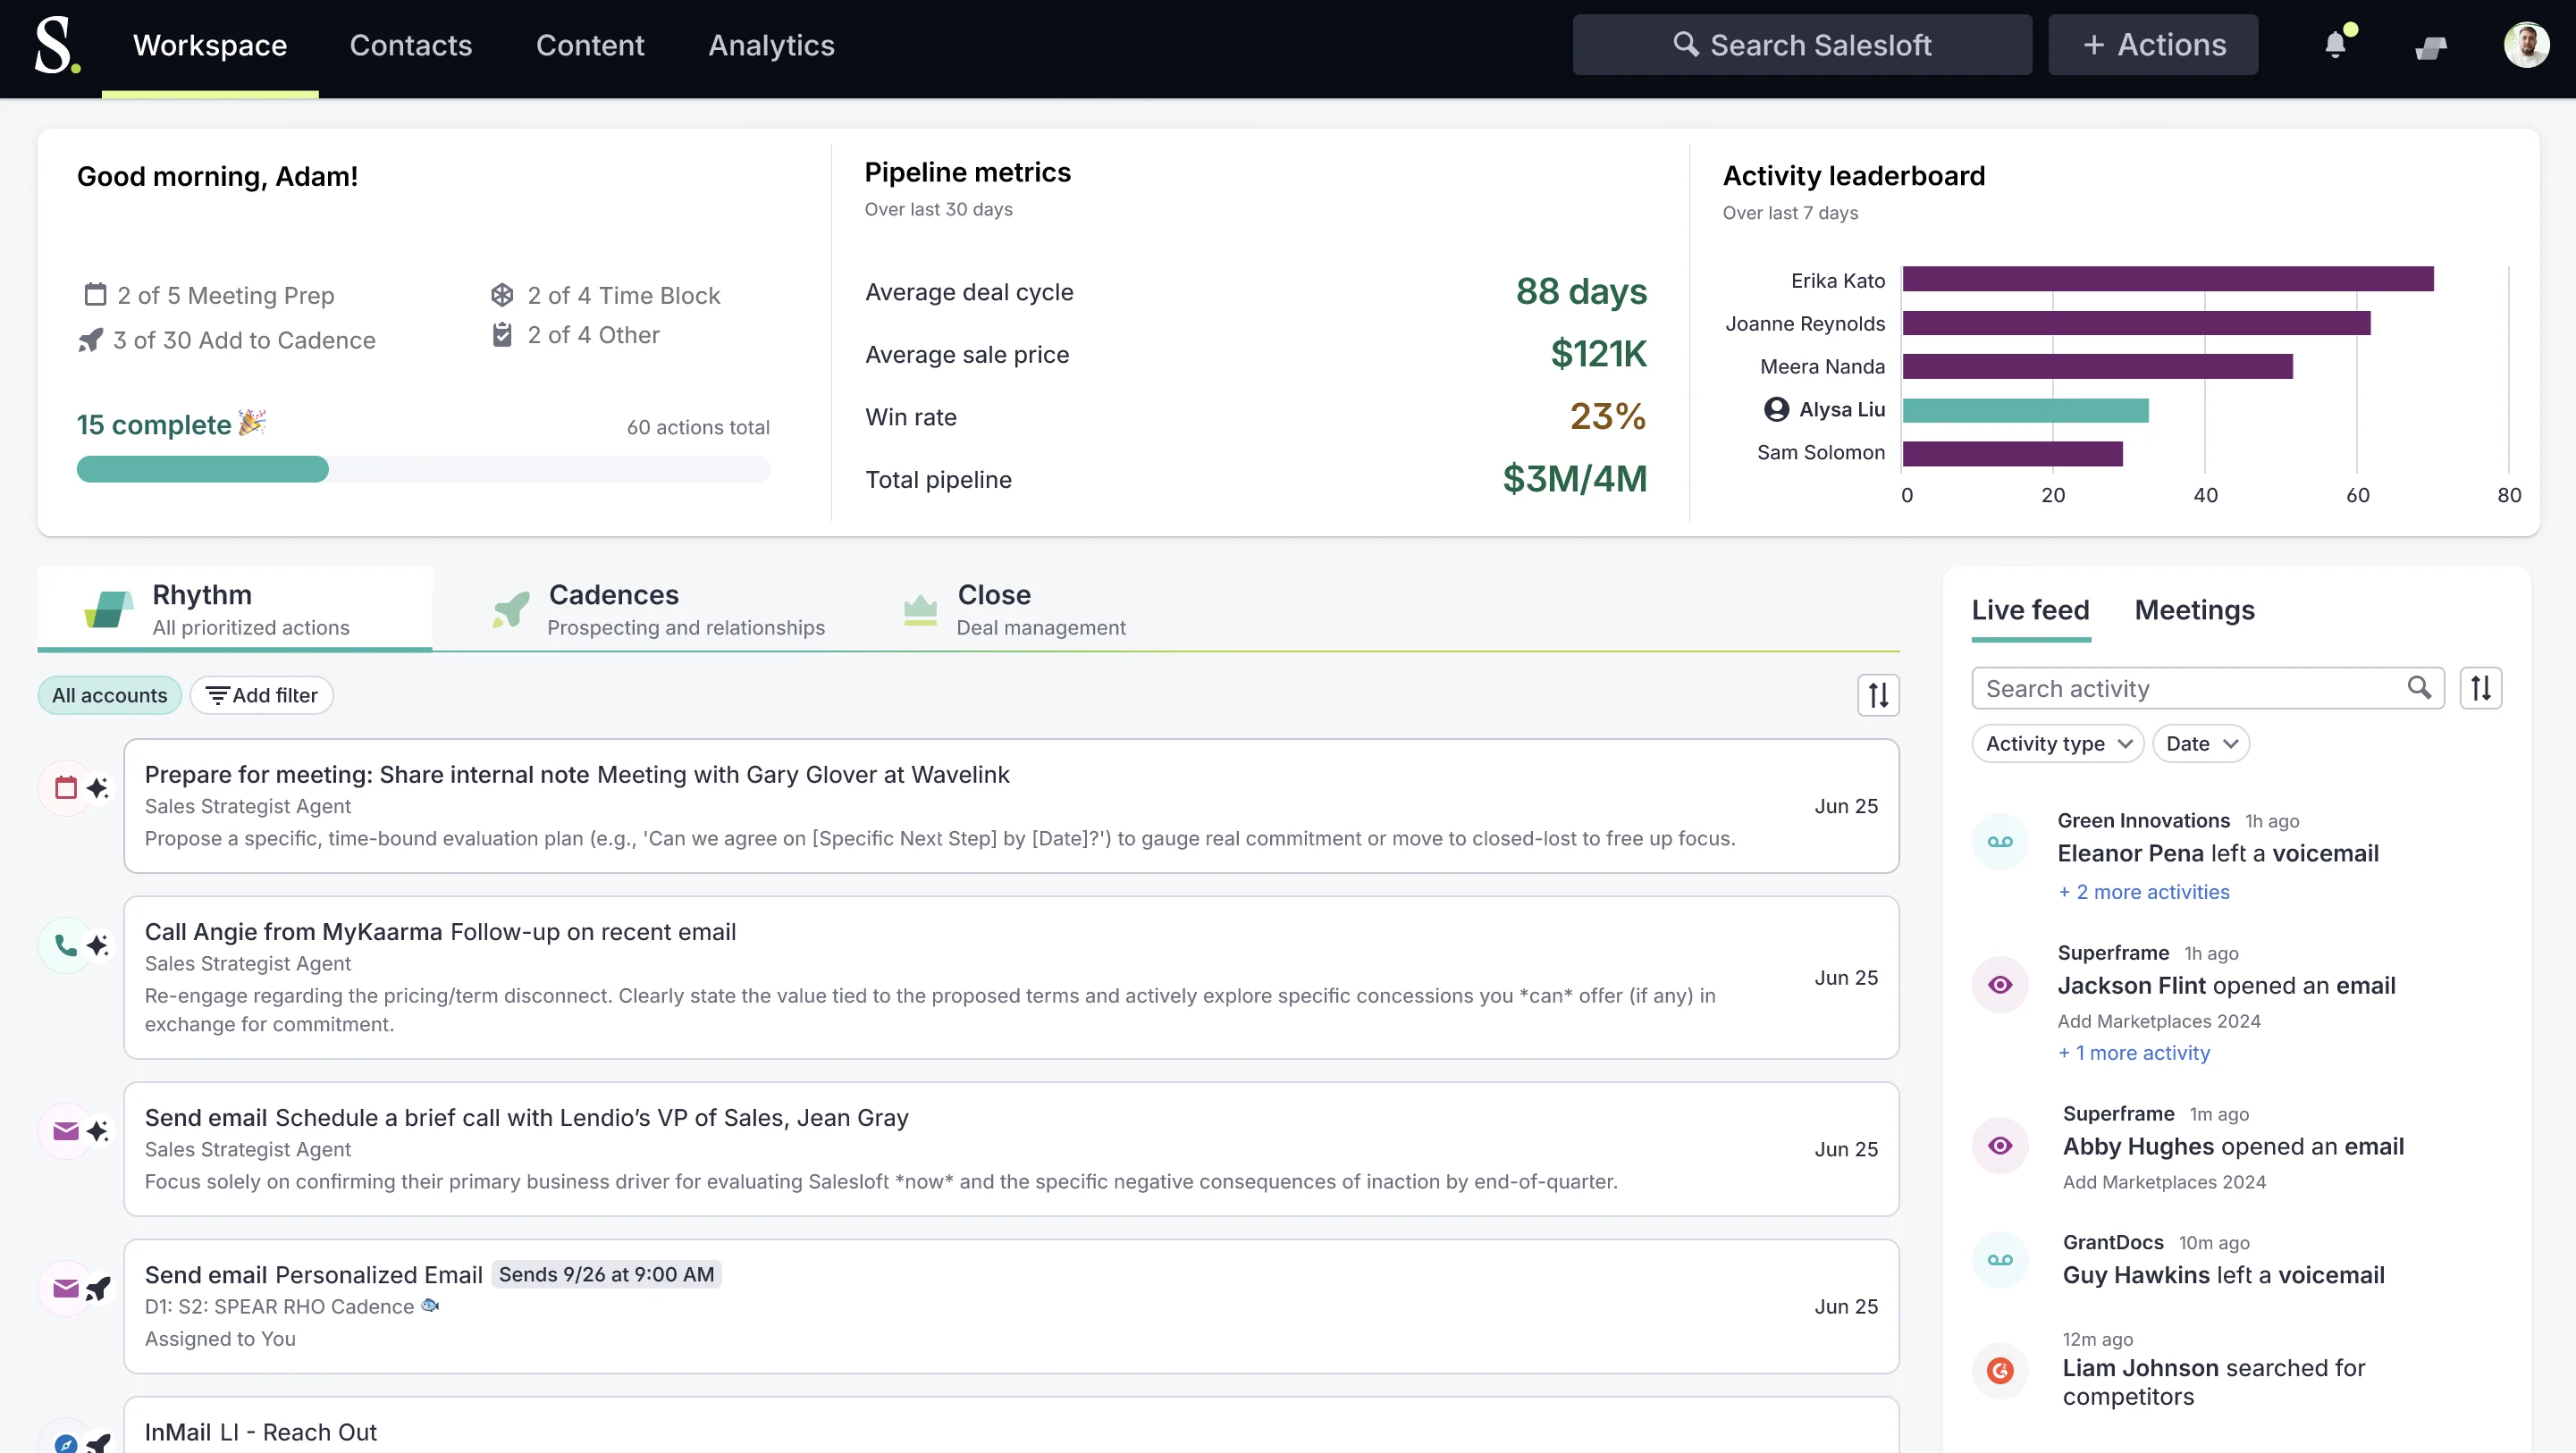
Task: Click sort icon above Rhythm action list
Action: [x=1878, y=695]
